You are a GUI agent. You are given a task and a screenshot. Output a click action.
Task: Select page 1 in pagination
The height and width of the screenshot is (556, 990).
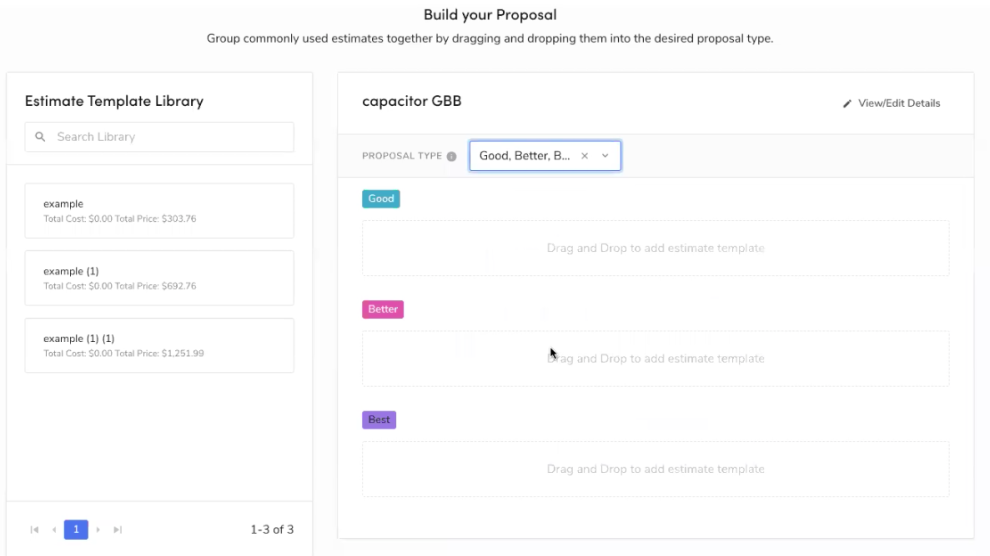[x=76, y=530]
